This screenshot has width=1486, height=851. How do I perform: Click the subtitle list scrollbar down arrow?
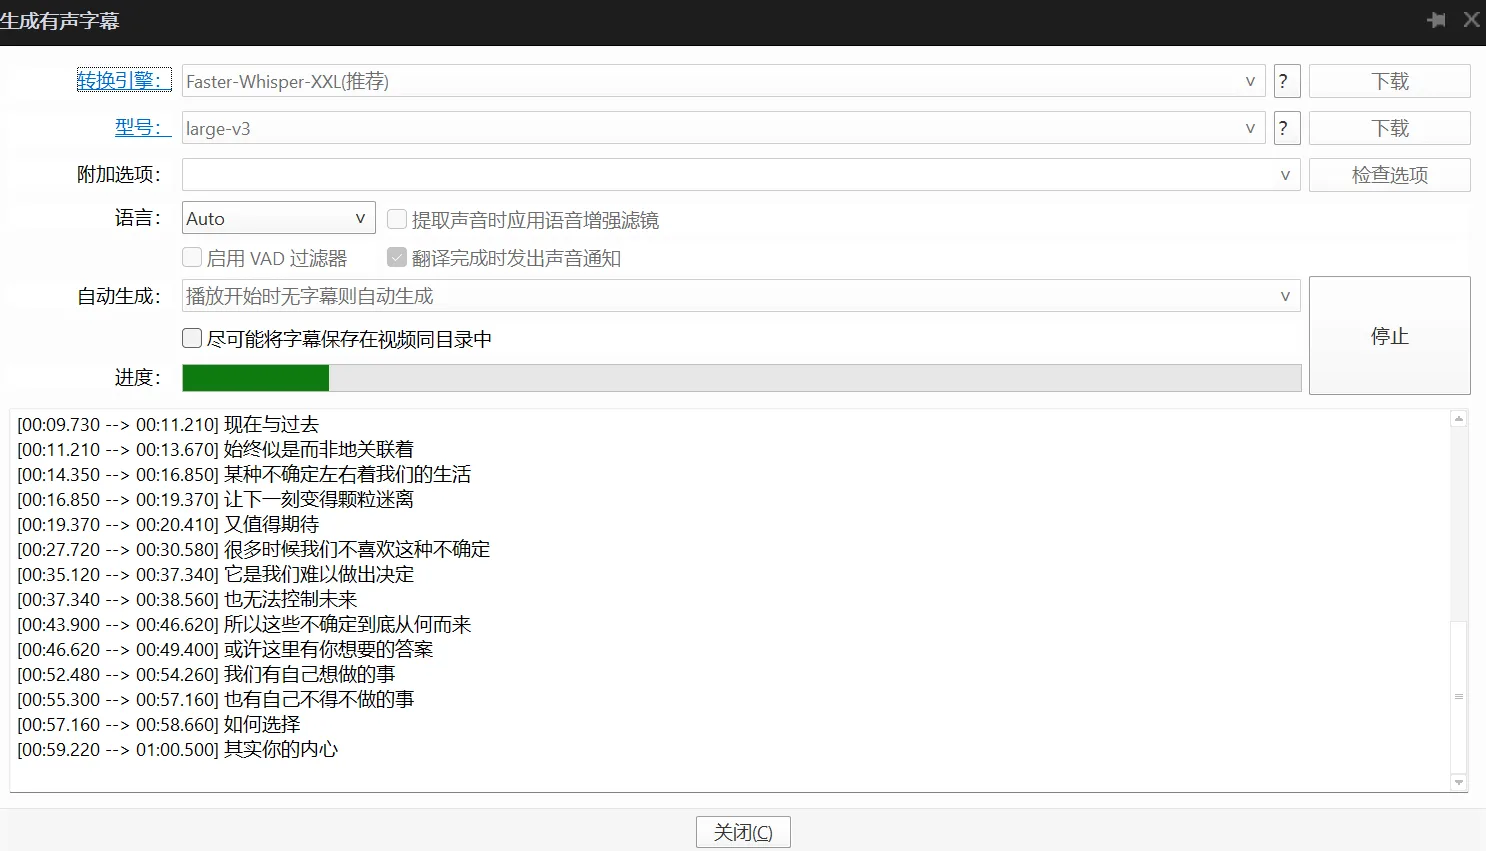pyautogui.click(x=1457, y=784)
